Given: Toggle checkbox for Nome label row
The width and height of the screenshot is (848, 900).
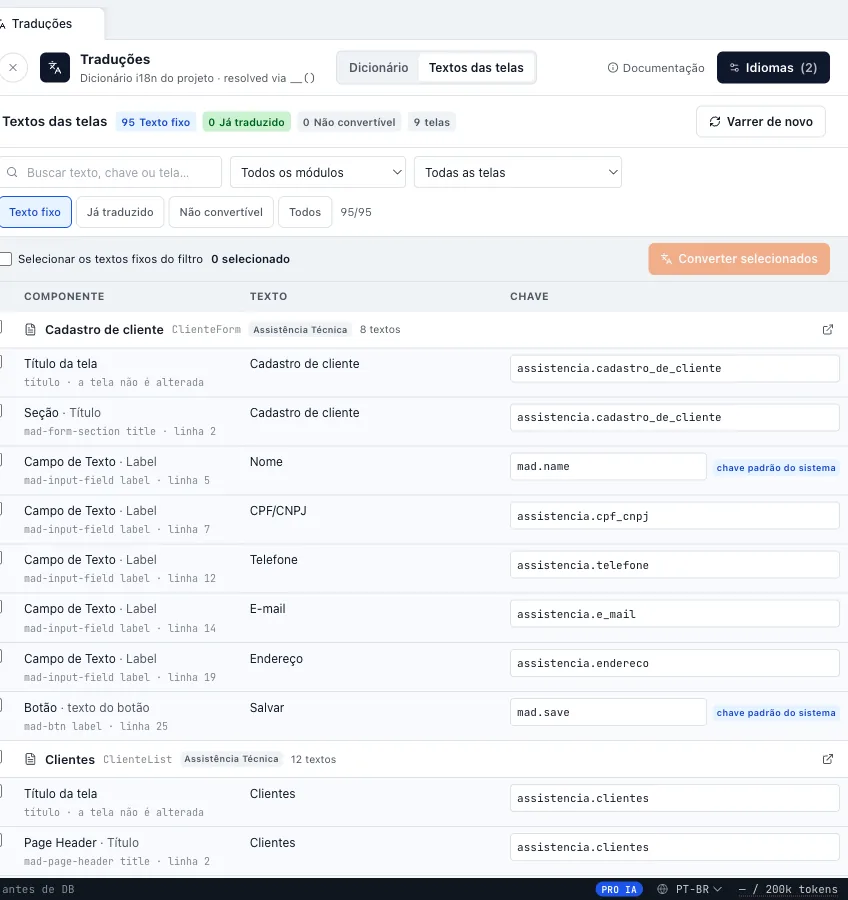Looking at the screenshot, I should pyautogui.click(x=1, y=459).
